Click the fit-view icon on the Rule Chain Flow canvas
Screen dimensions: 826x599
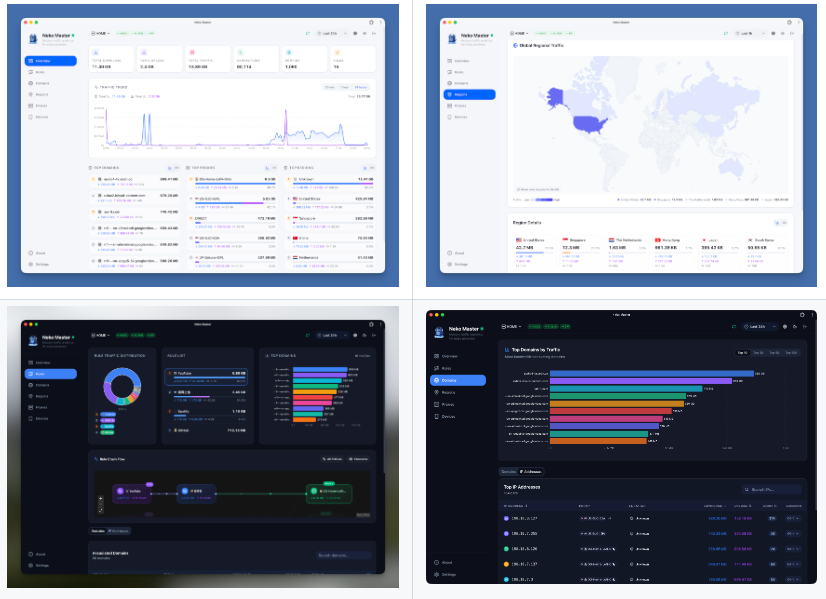click(101, 510)
